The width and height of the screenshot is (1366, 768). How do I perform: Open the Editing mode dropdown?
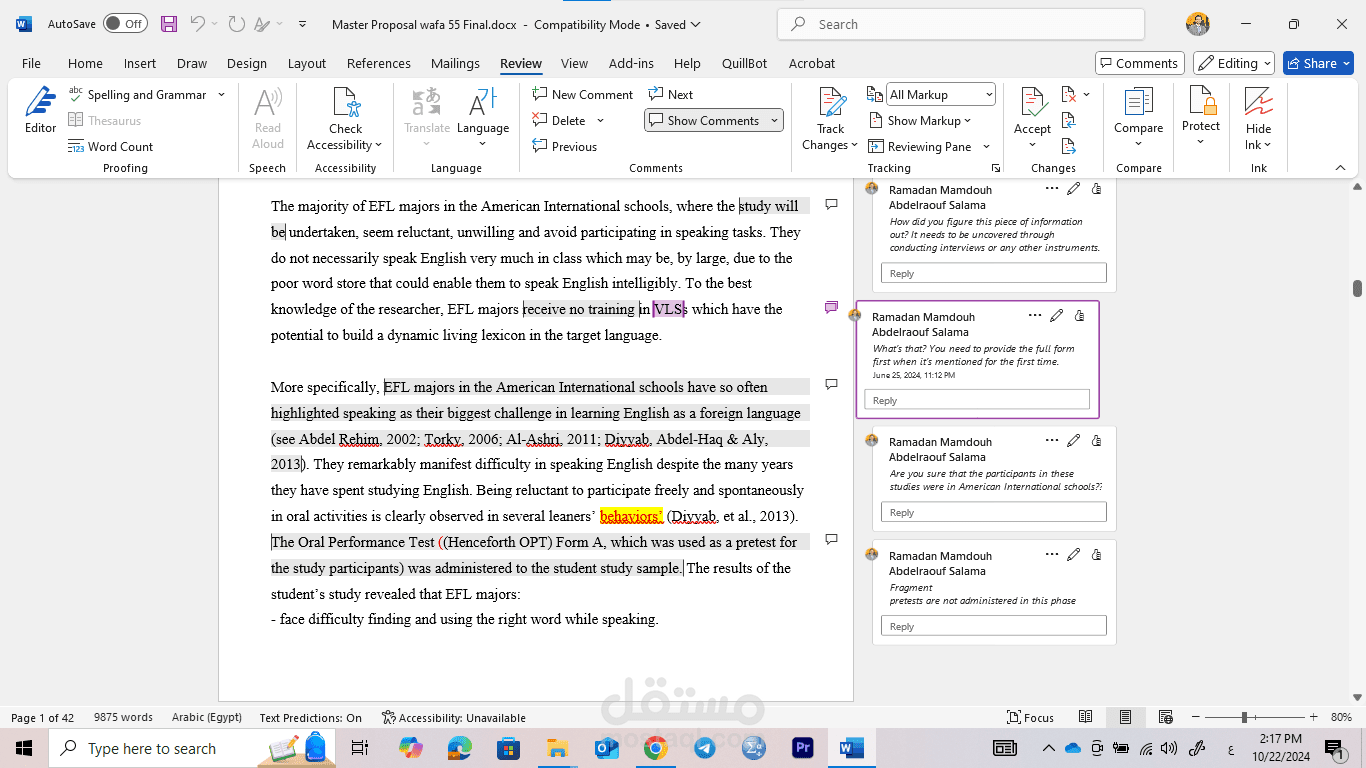click(1234, 63)
